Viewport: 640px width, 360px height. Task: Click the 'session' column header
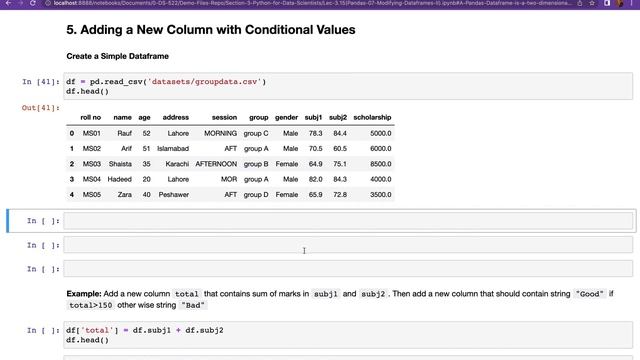click(x=224, y=117)
